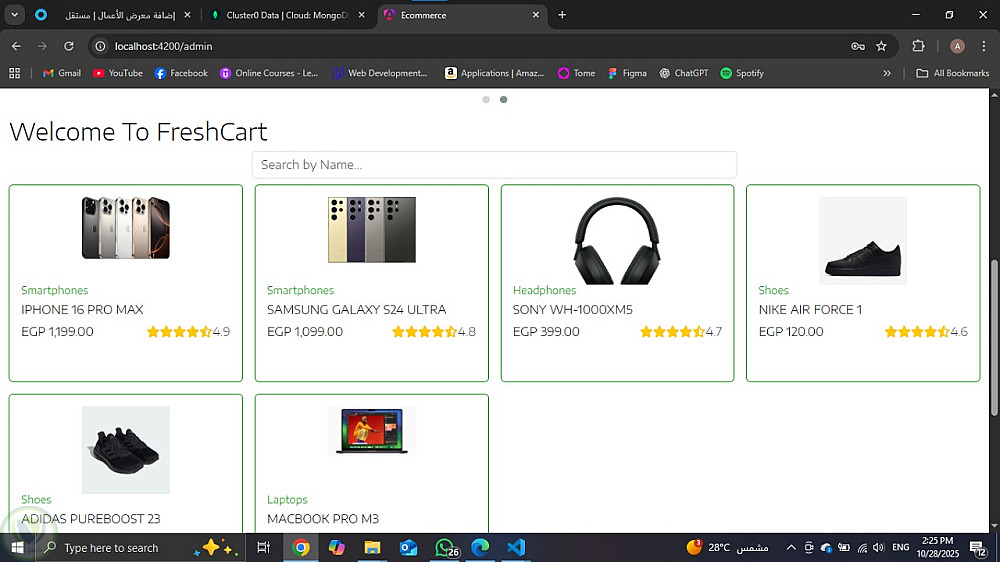The width and height of the screenshot is (1000, 562).
Task: Open the YouTube bookmark
Action: [118, 73]
